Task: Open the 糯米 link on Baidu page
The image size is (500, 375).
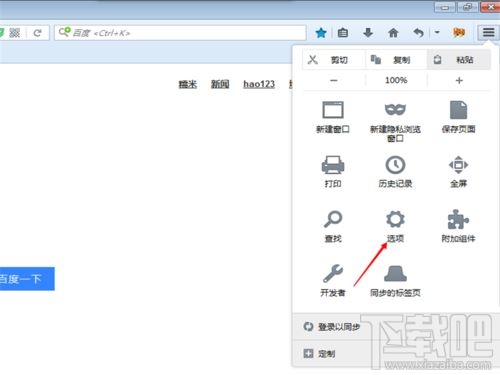Action: click(x=188, y=84)
